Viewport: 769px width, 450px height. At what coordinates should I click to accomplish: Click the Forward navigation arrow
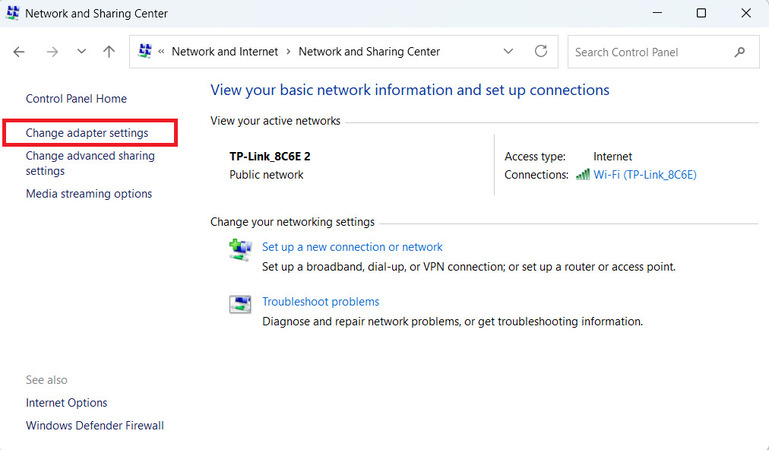[x=52, y=52]
